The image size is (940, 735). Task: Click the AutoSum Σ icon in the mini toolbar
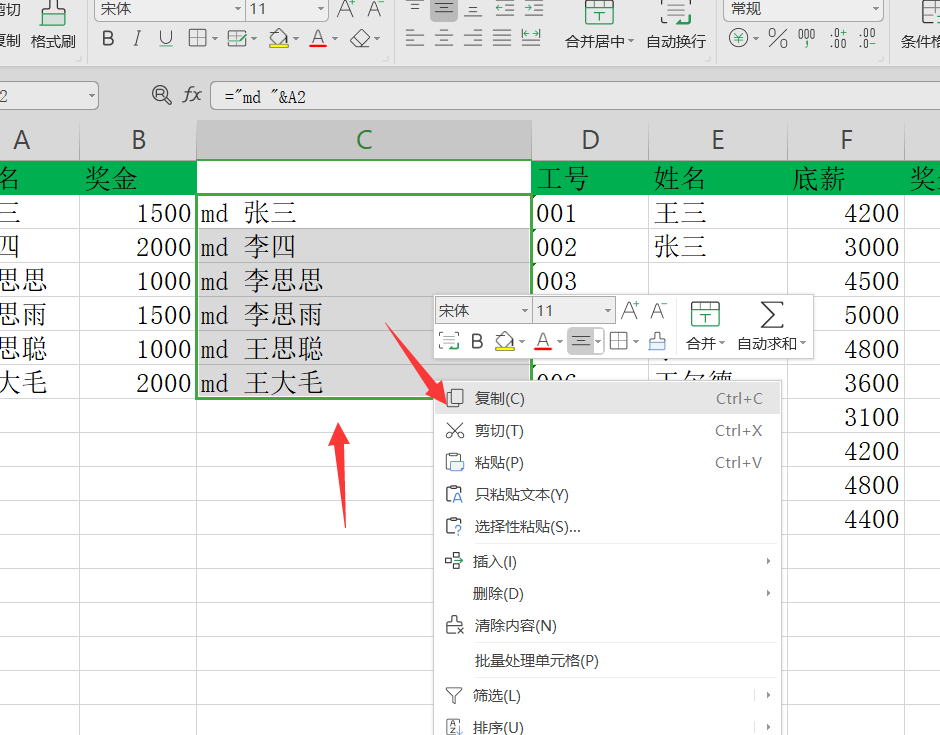pyautogui.click(x=770, y=315)
